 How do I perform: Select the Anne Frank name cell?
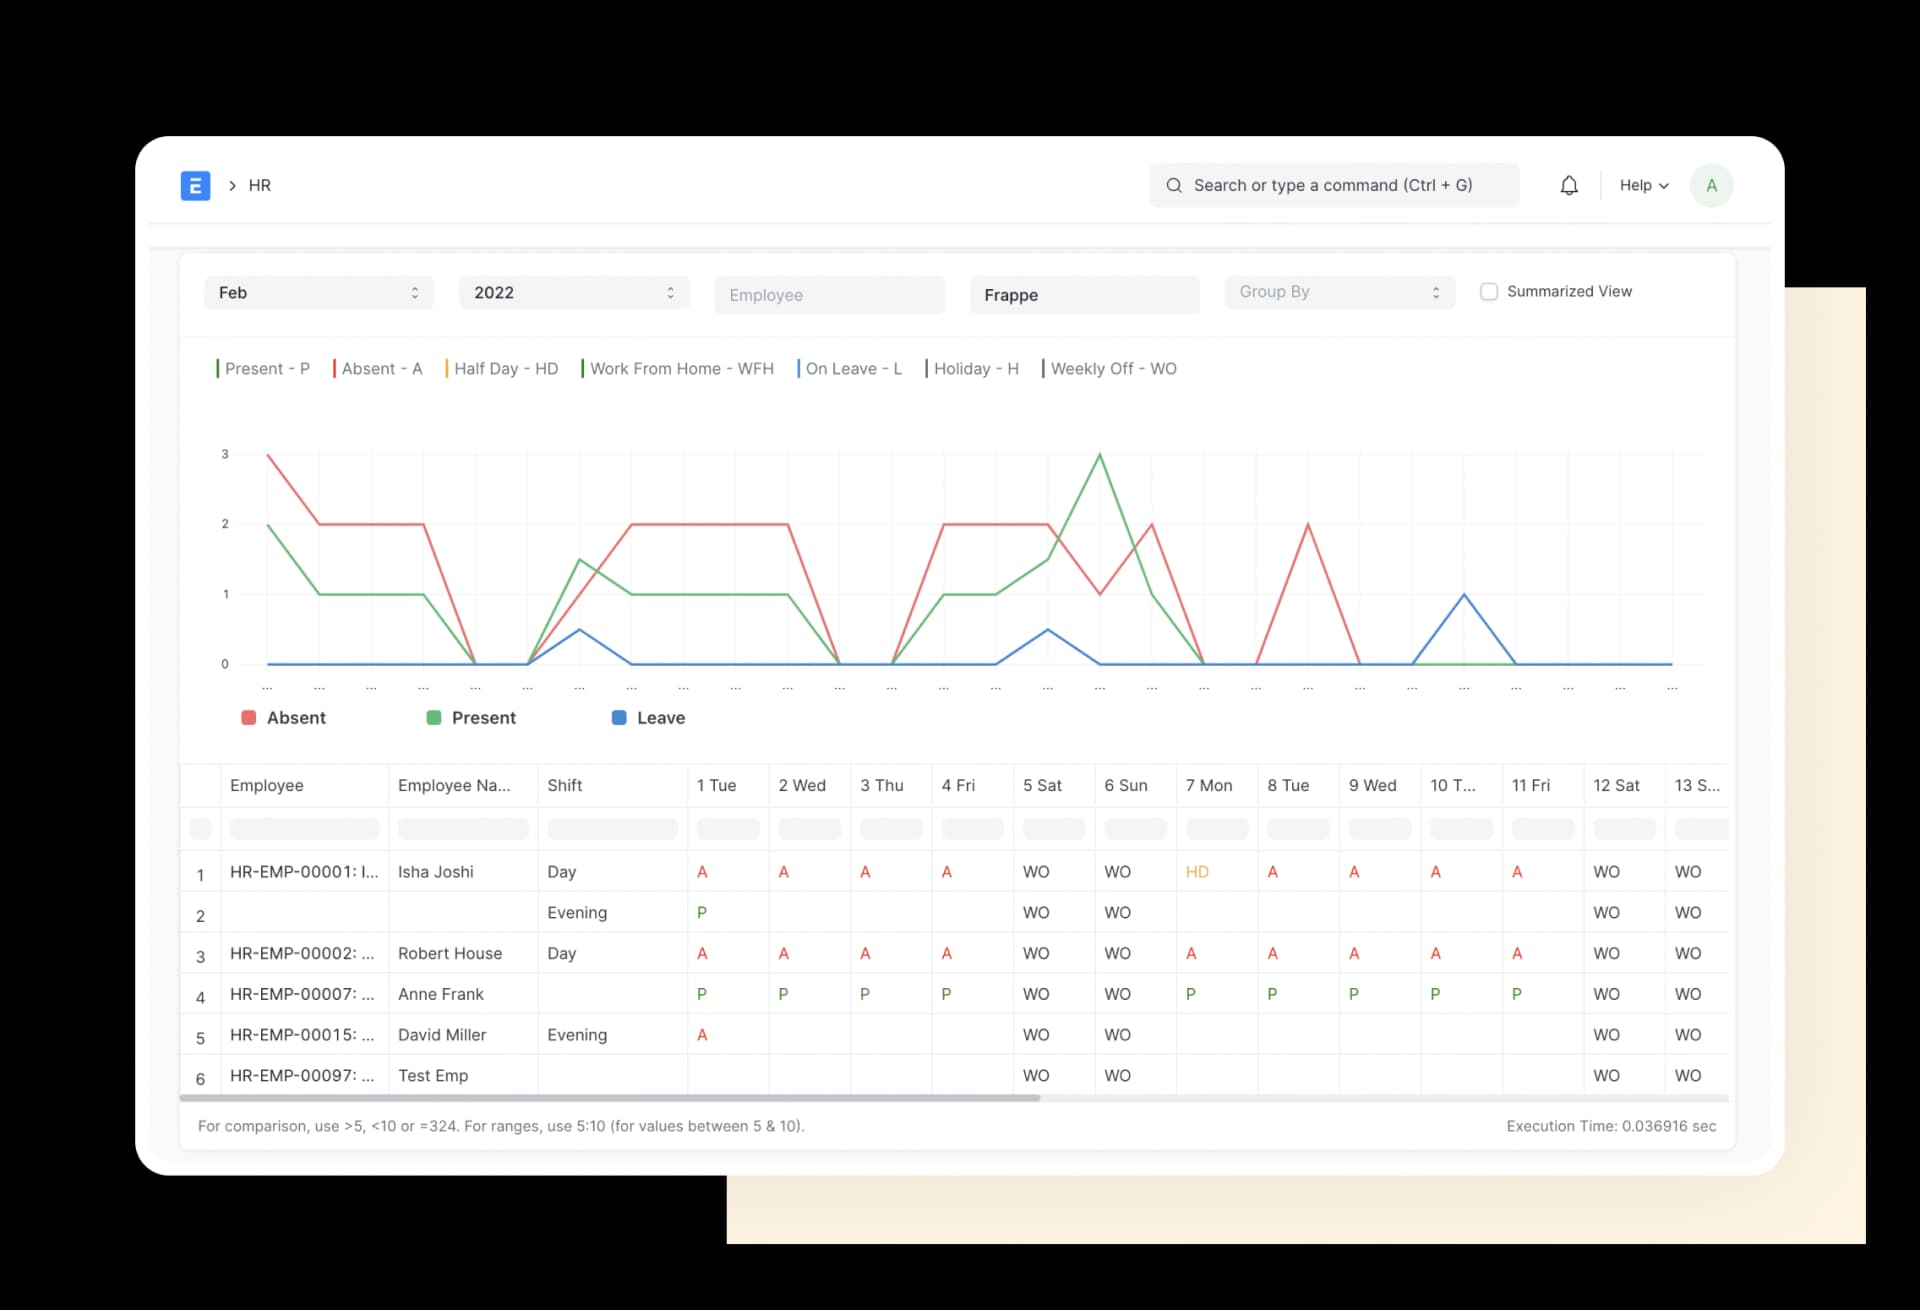click(x=463, y=994)
